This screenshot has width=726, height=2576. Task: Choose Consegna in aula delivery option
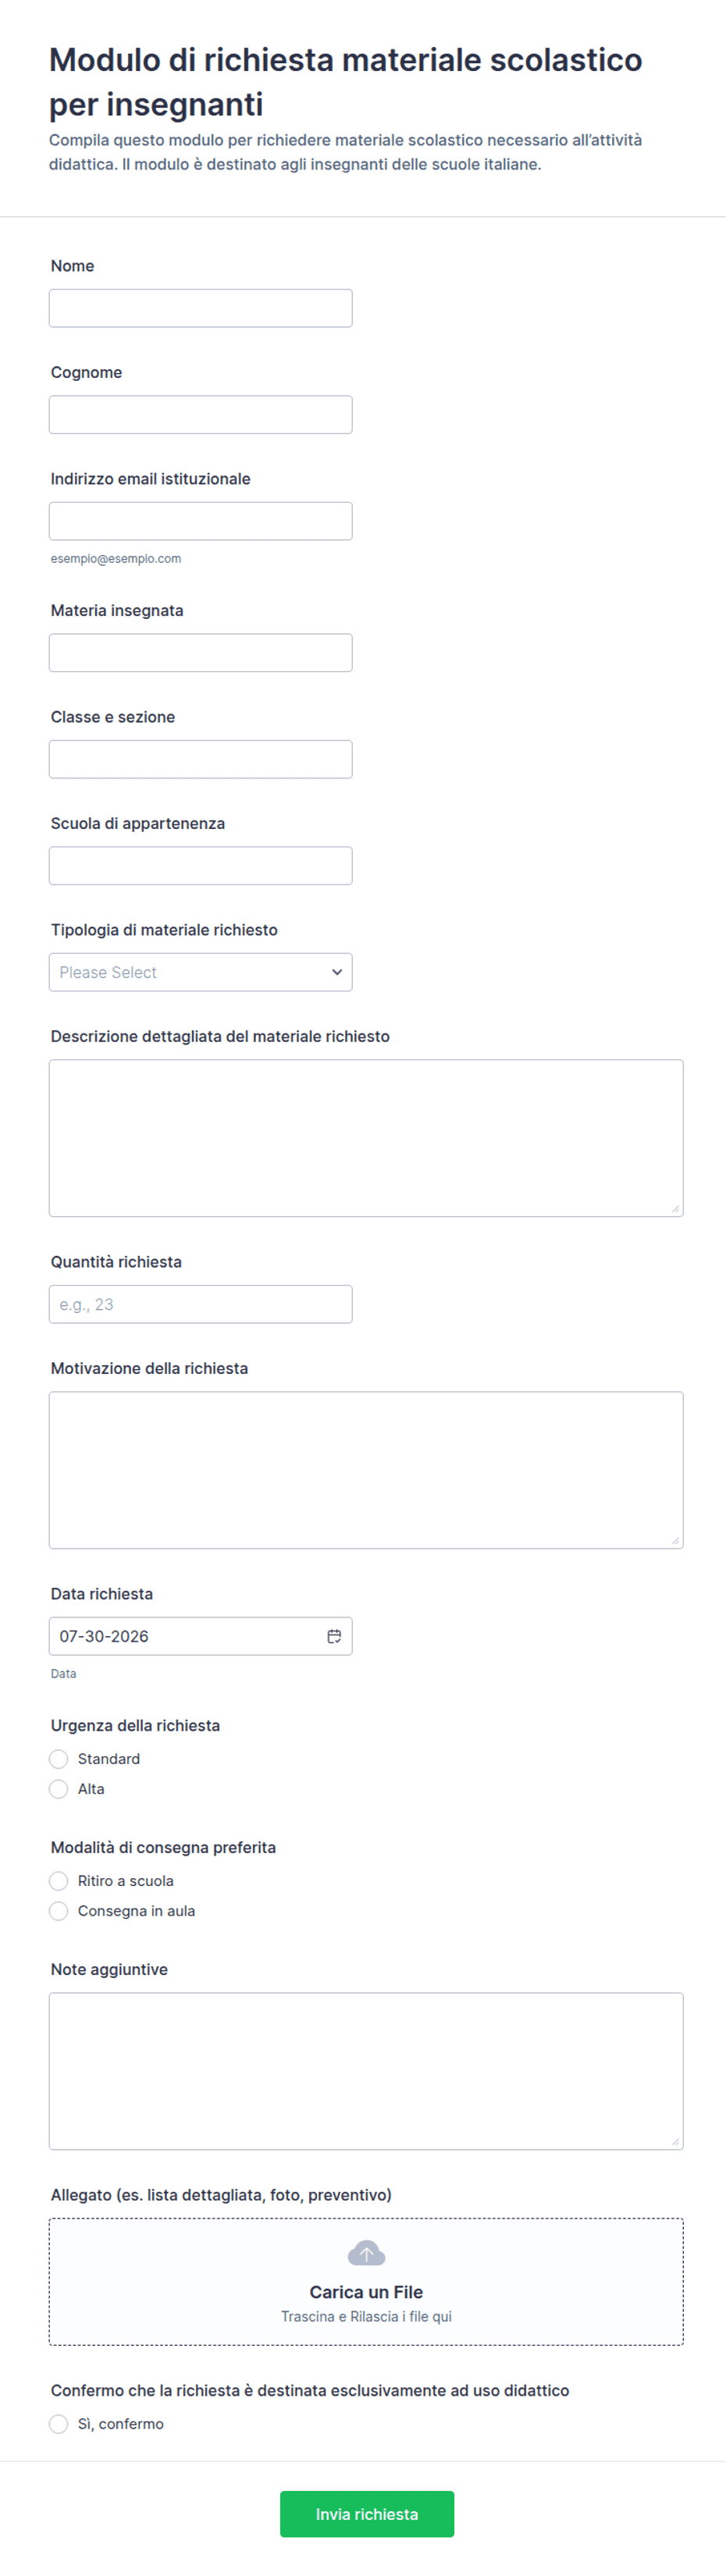pyautogui.click(x=59, y=1911)
